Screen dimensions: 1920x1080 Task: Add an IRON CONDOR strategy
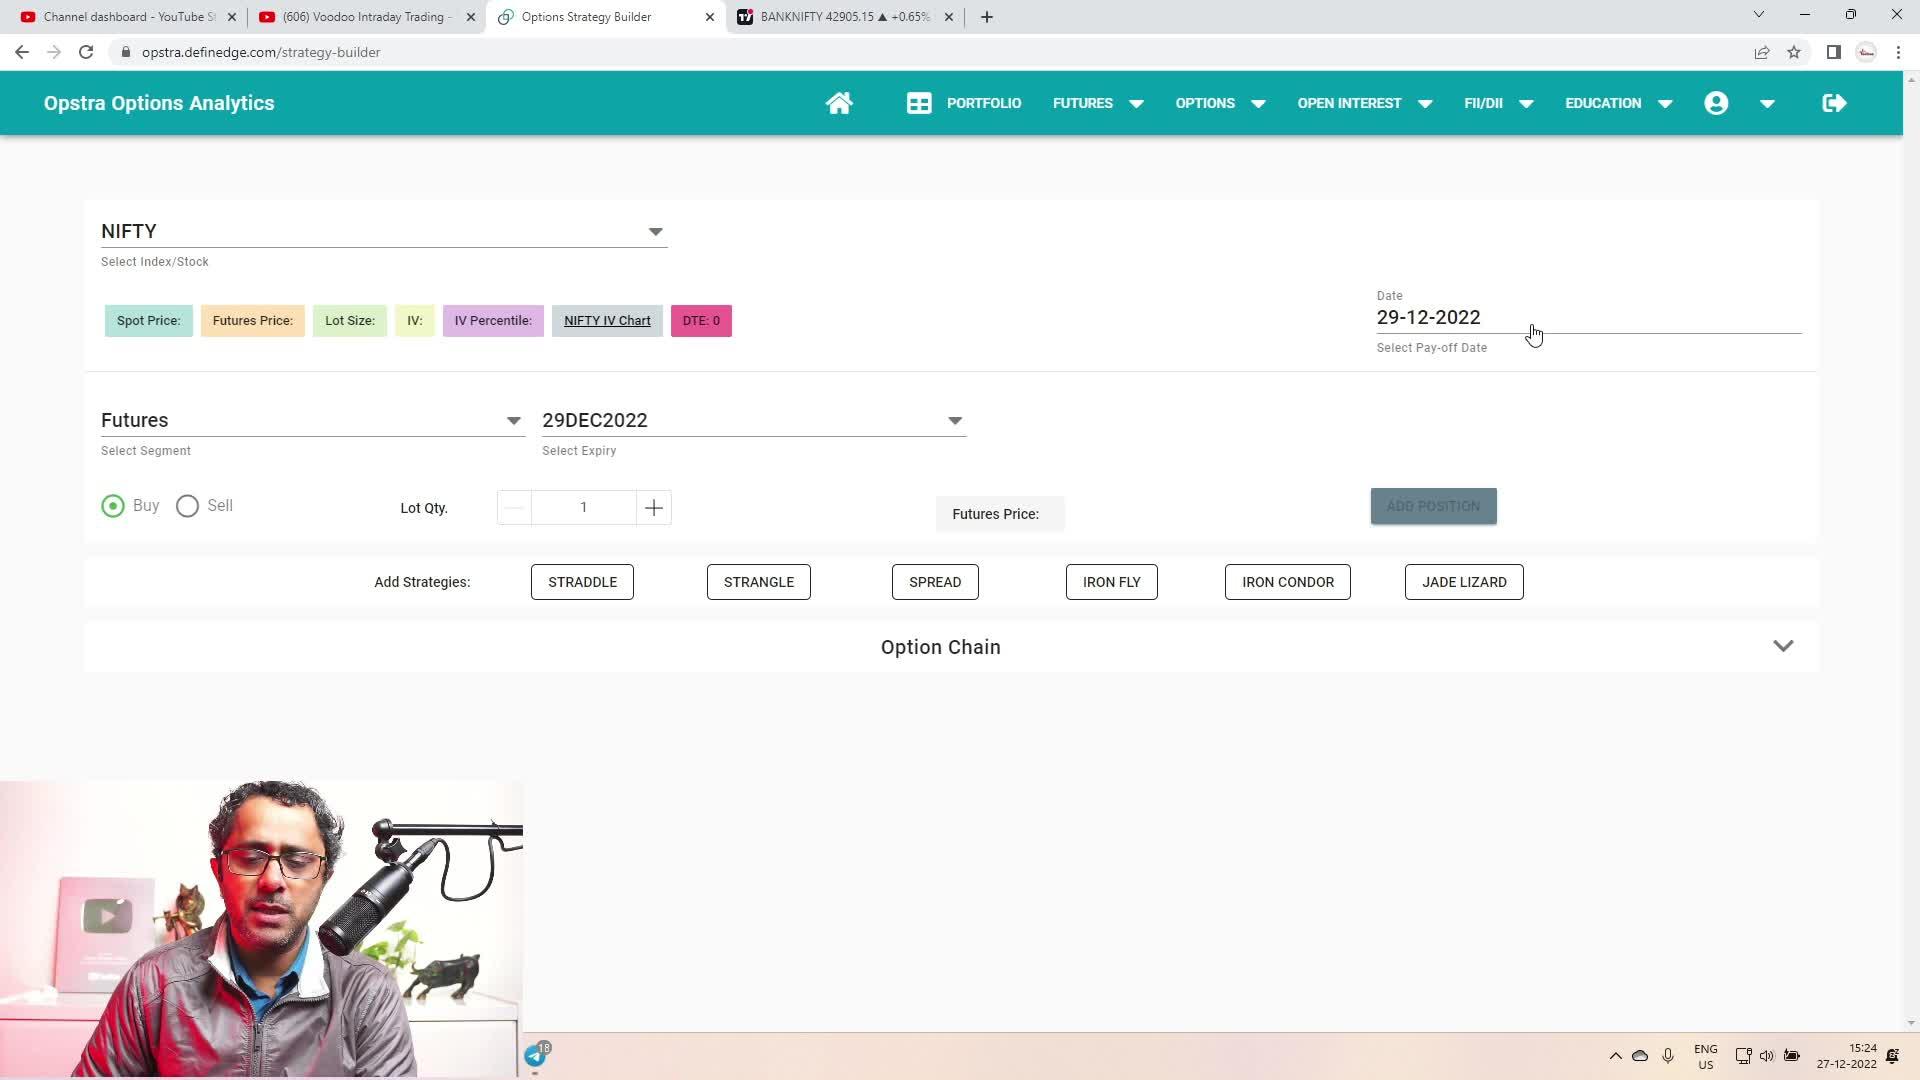1288,582
